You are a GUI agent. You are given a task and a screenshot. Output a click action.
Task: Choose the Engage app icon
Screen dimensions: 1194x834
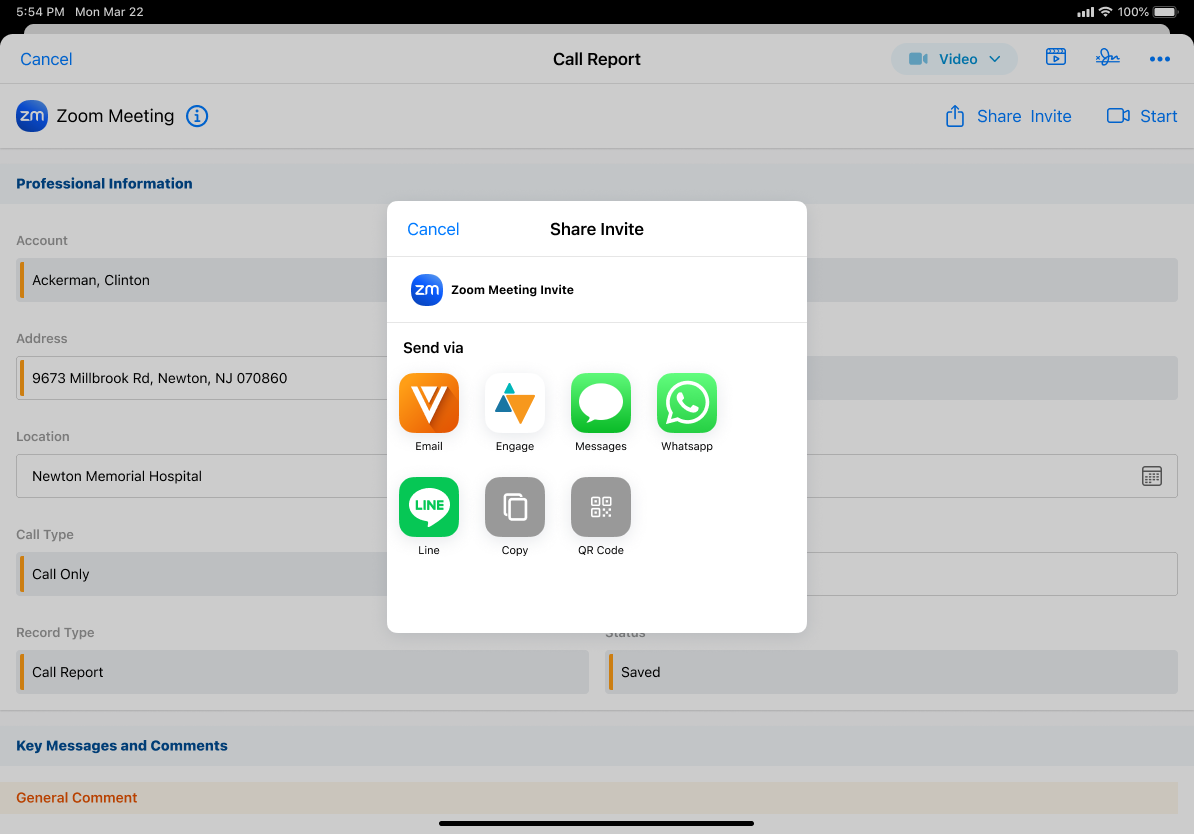515,403
